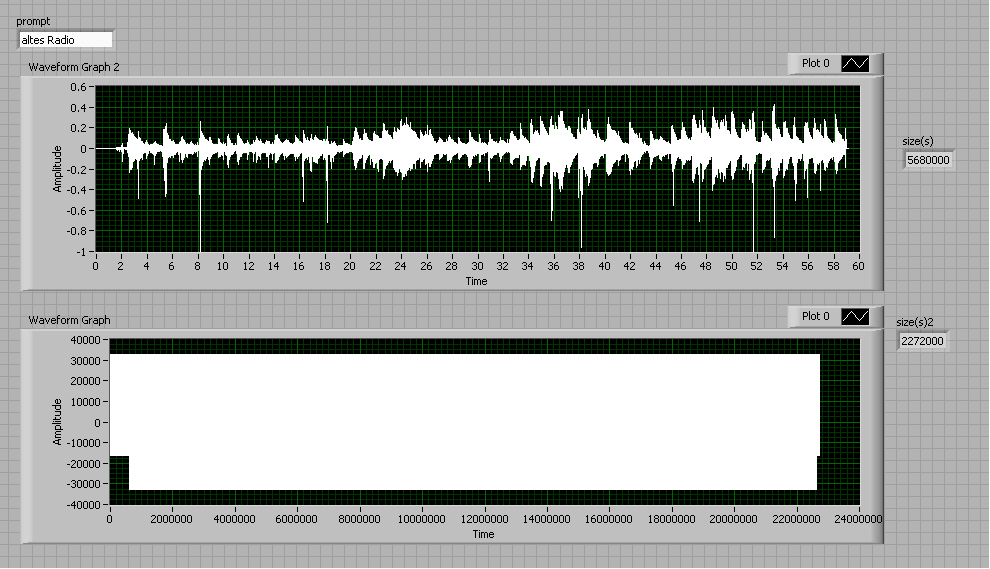This screenshot has height=569, width=990.
Task: Click the 'Time' axis label of Waveform Graph 2
Action: (x=477, y=281)
